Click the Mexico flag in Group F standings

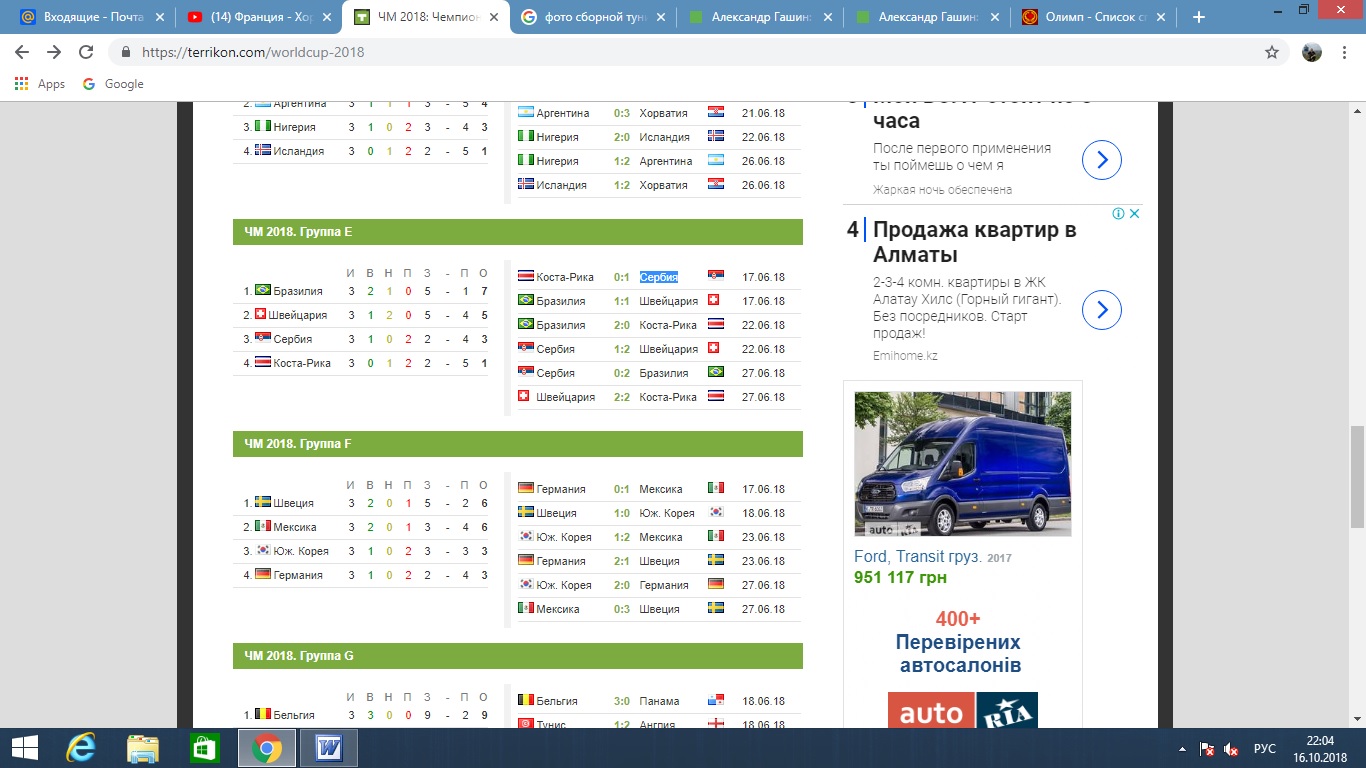coord(263,526)
